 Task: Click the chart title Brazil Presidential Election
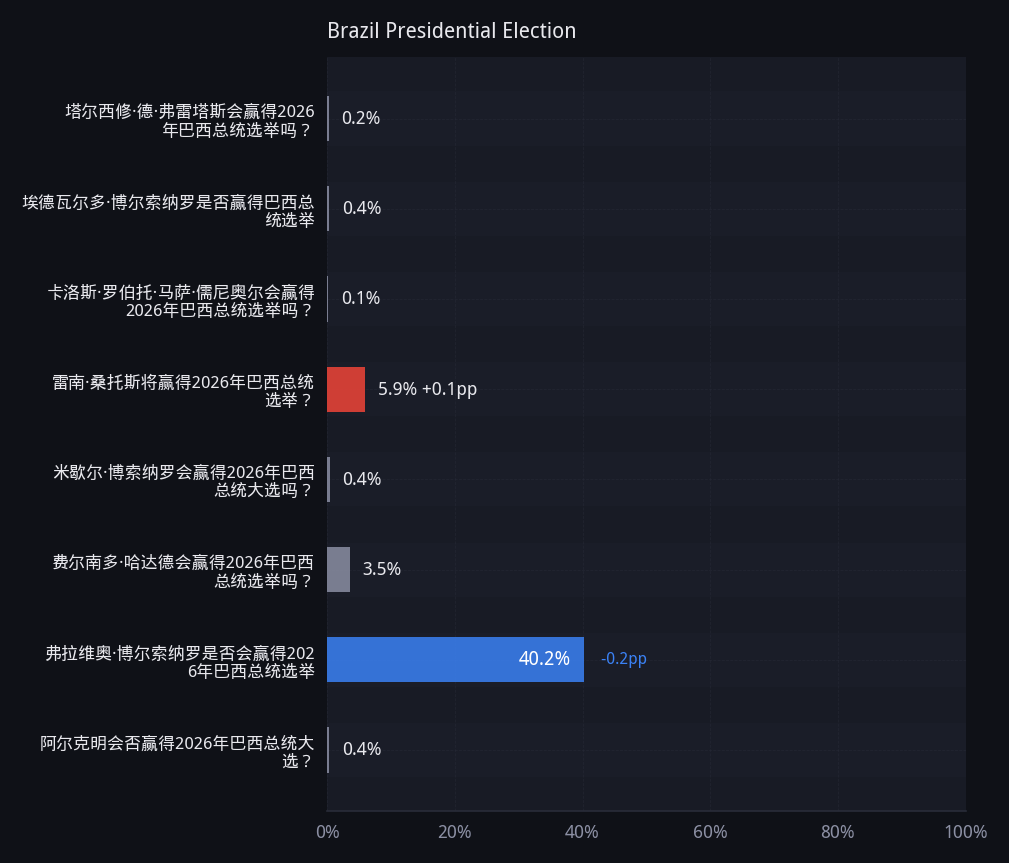coord(451,31)
